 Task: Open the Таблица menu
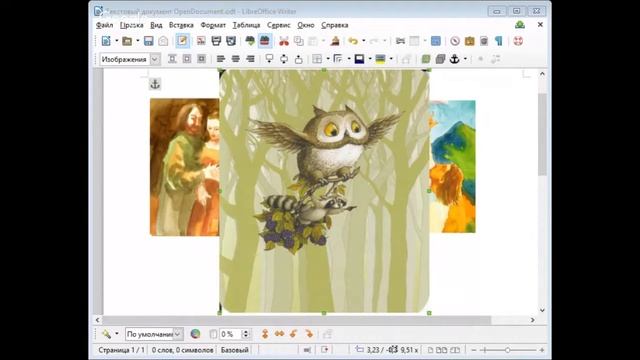coord(247,25)
